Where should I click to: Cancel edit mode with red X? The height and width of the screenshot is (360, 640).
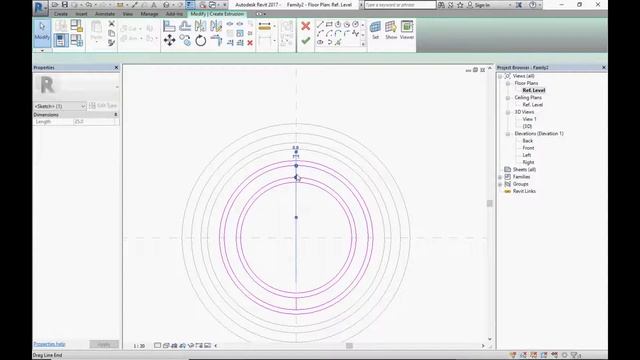click(x=305, y=26)
